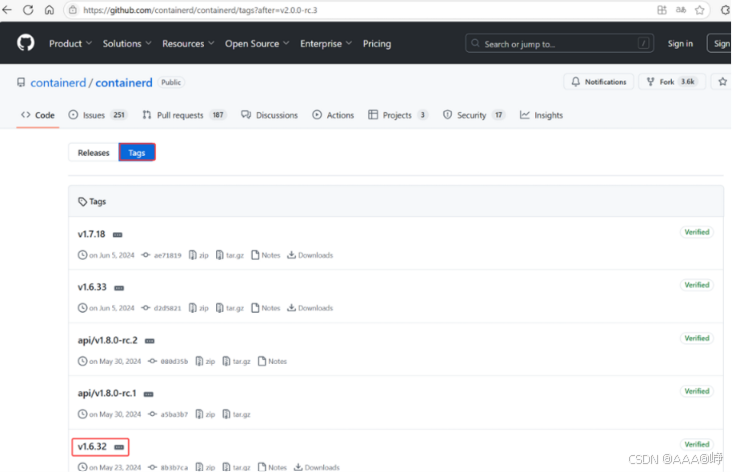Image resolution: width=732 pixels, height=472 pixels.
Task: Open the Issues tab
Action: [98, 115]
